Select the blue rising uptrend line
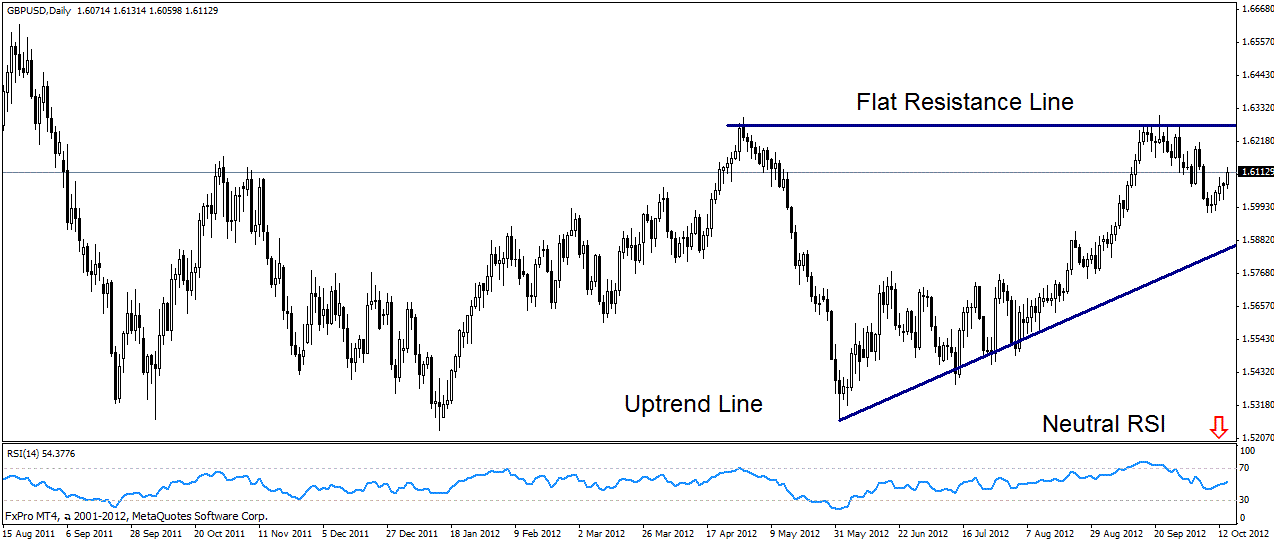Screen dimensions: 1274x541 [x=1037, y=332]
